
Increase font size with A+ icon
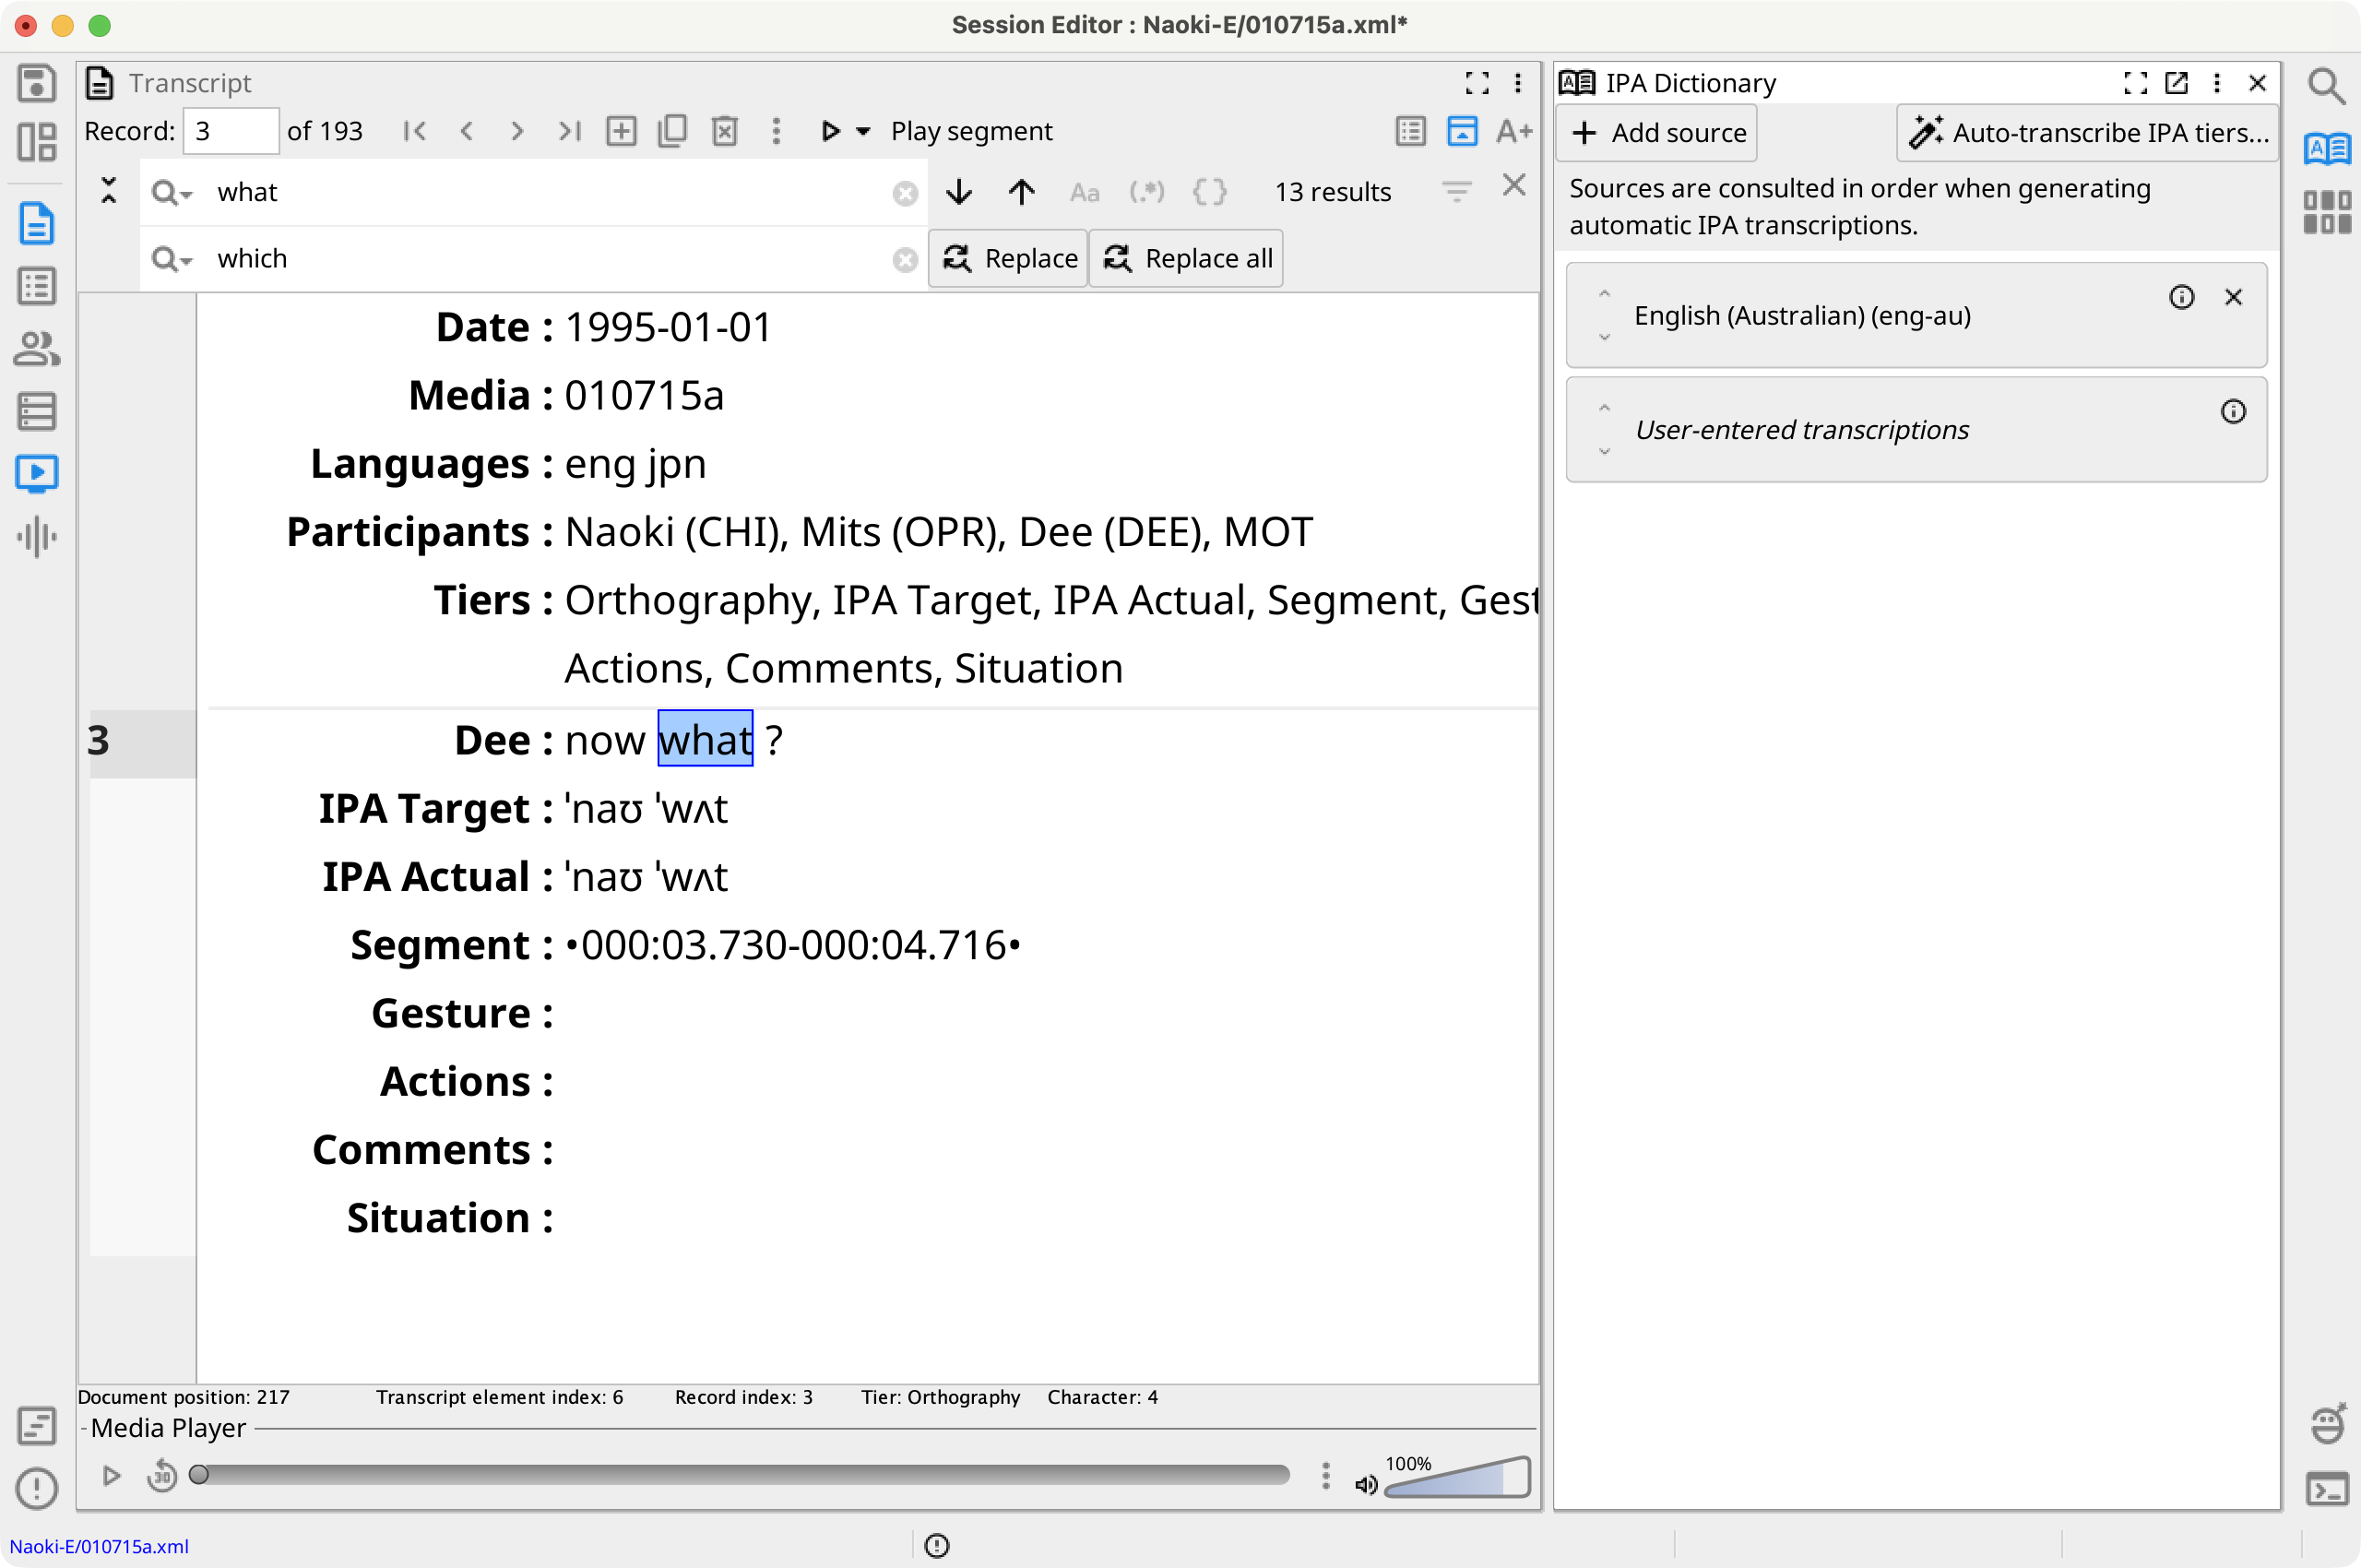pyautogui.click(x=1515, y=131)
